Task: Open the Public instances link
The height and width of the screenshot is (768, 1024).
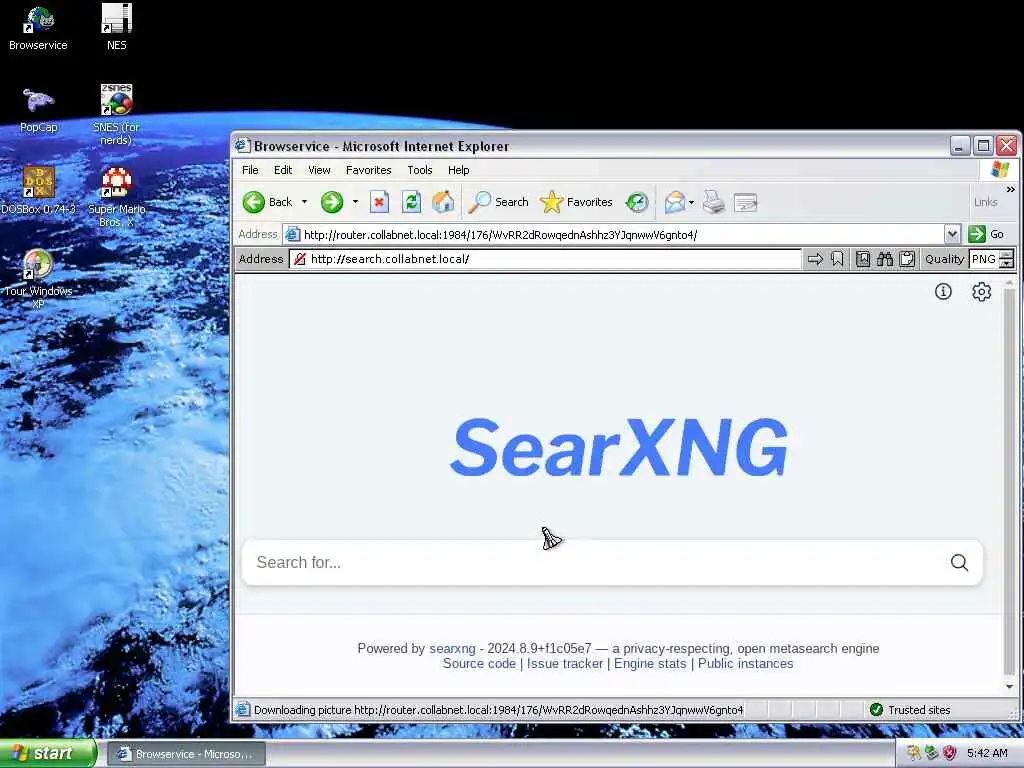Action: 745,664
